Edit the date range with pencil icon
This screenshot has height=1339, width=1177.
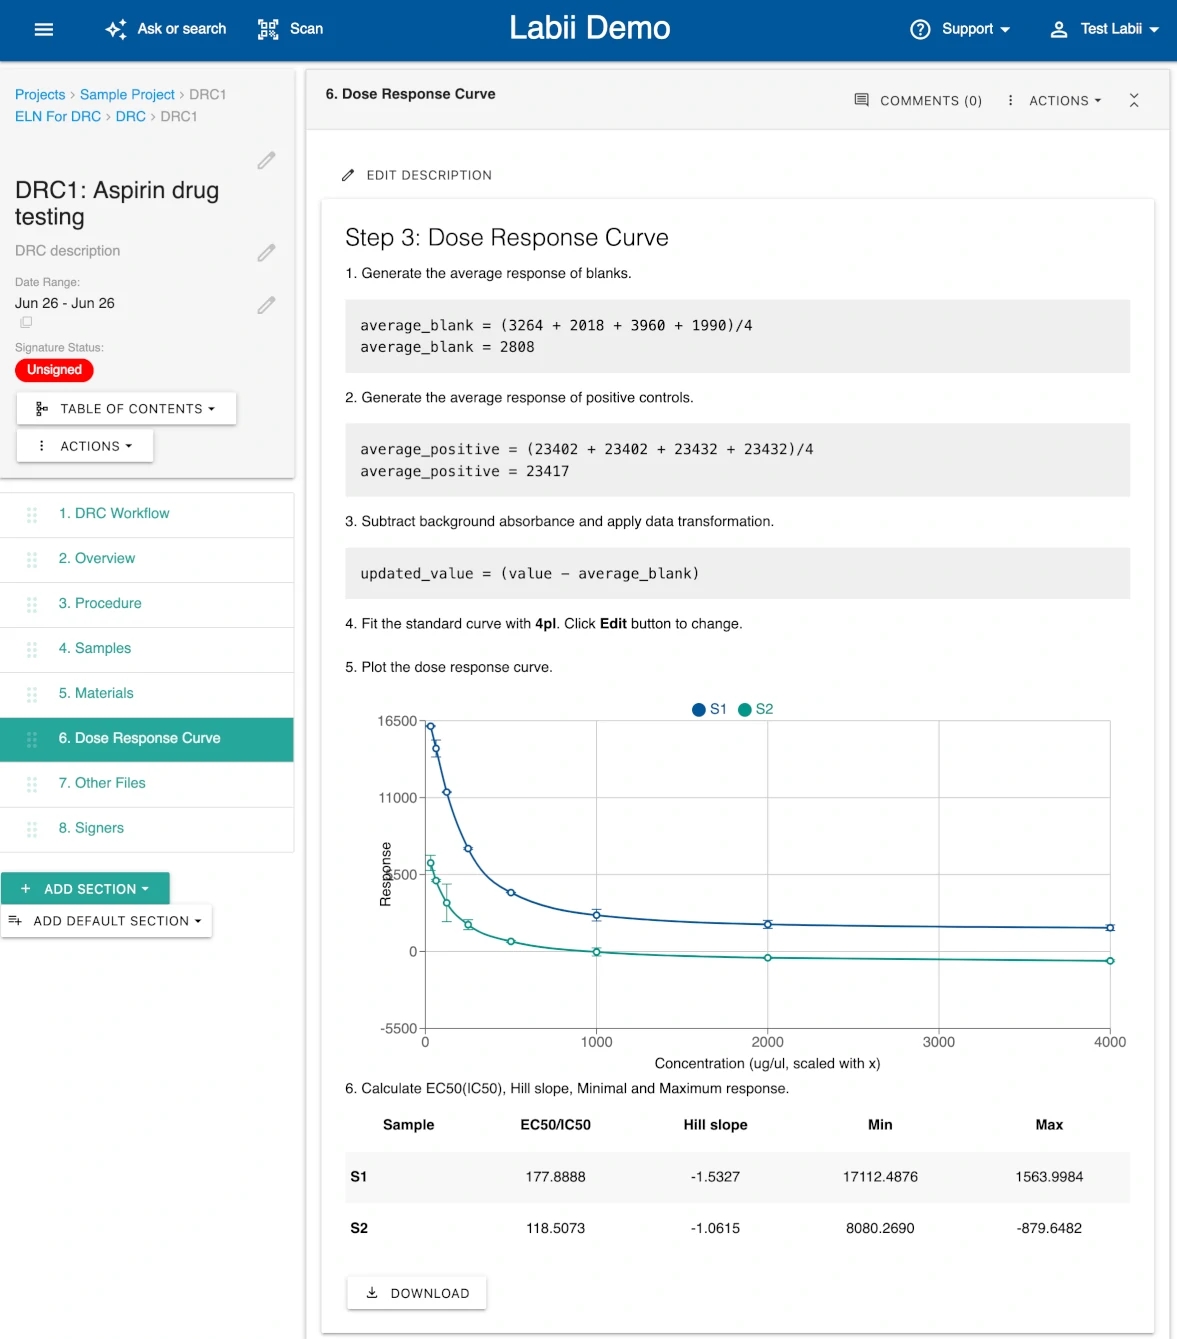tap(266, 305)
